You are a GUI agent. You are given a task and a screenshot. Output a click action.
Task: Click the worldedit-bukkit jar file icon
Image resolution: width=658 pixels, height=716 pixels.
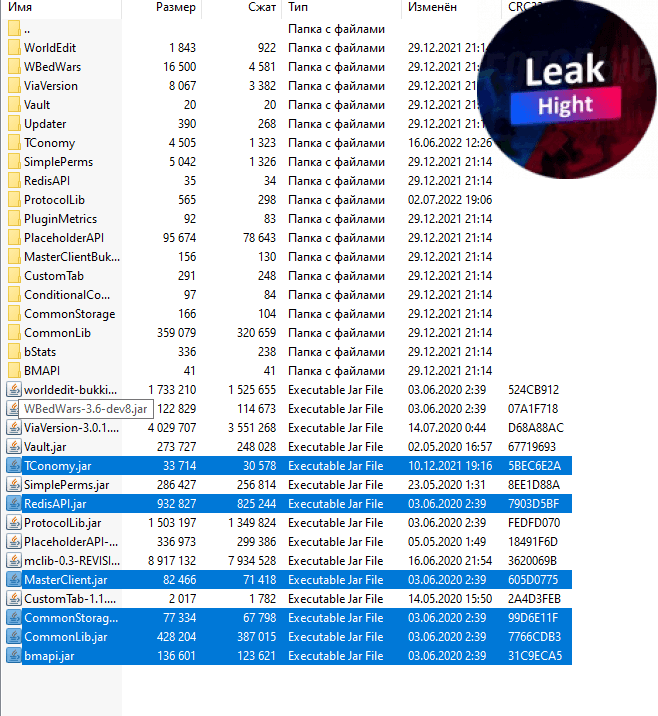14,390
